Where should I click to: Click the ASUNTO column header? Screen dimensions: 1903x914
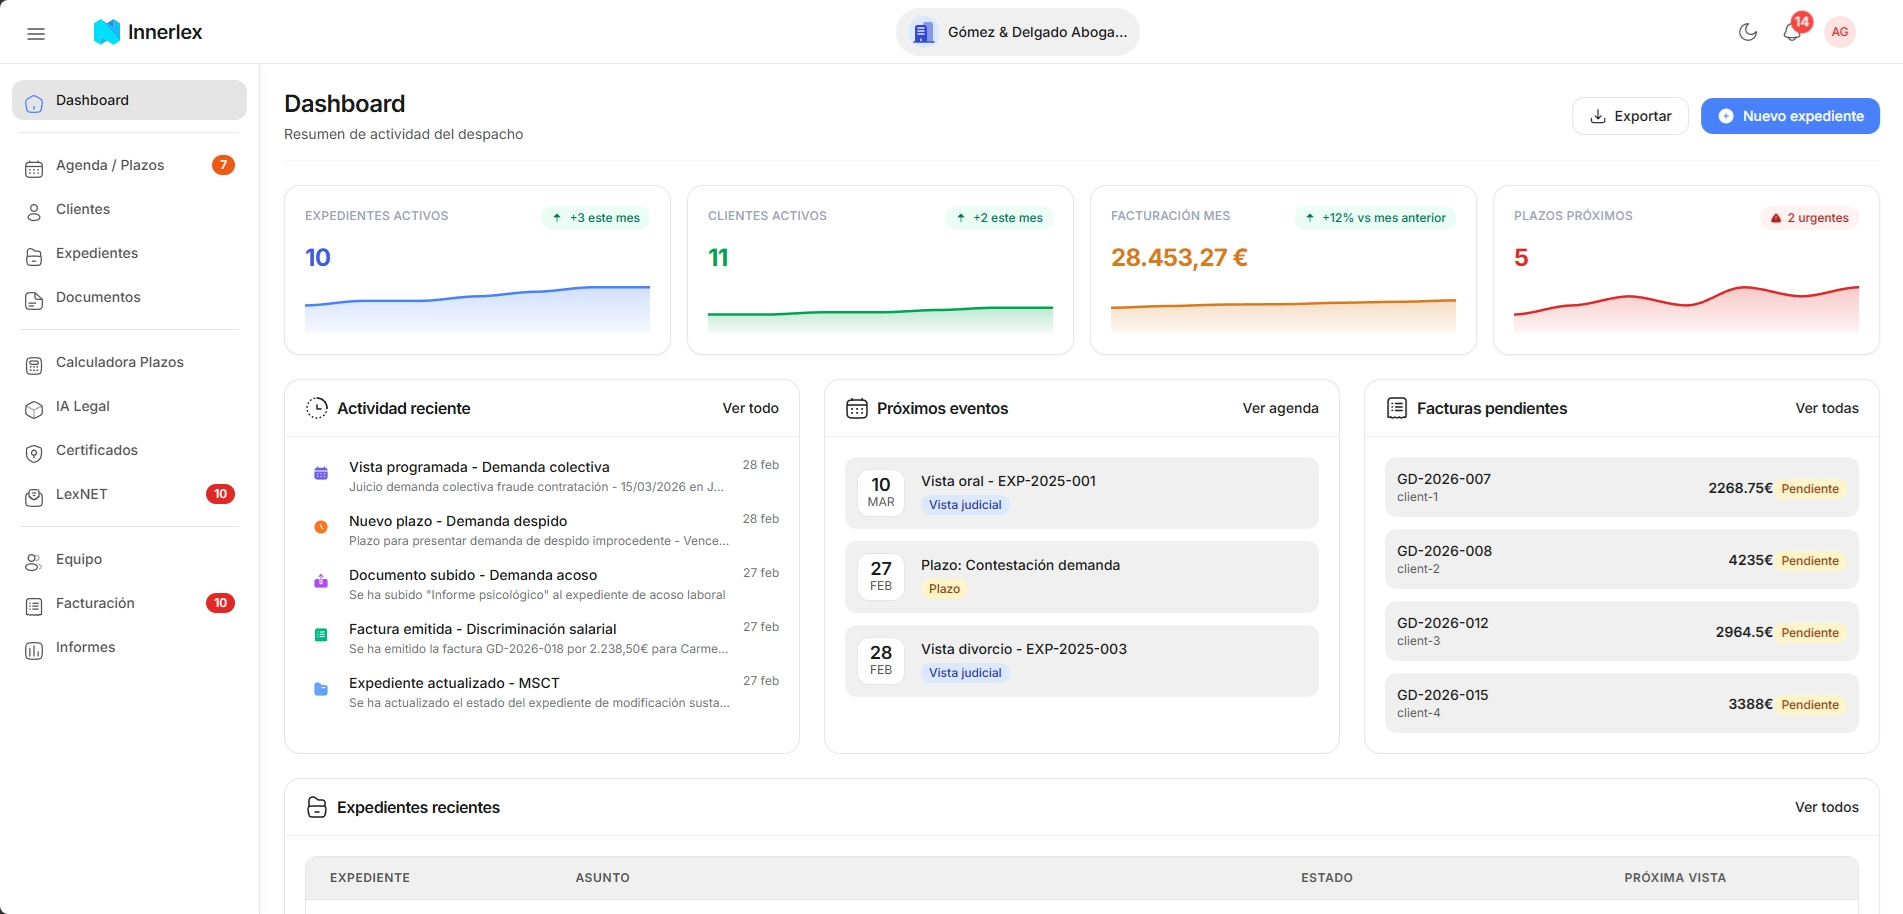(x=602, y=878)
